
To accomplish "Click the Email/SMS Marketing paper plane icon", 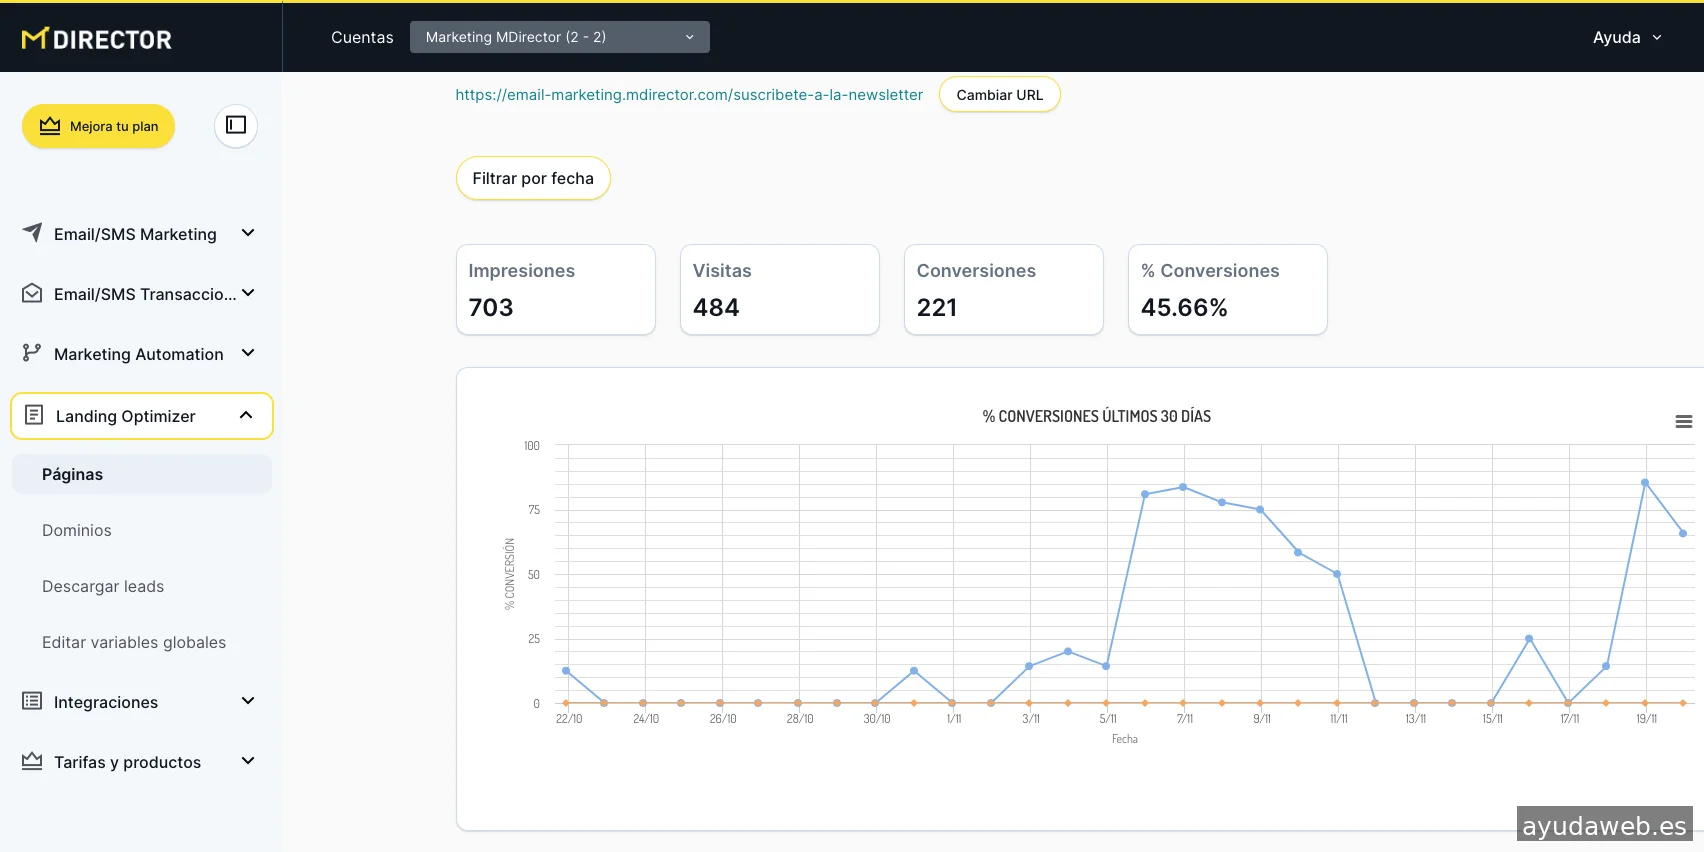I will [32, 233].
